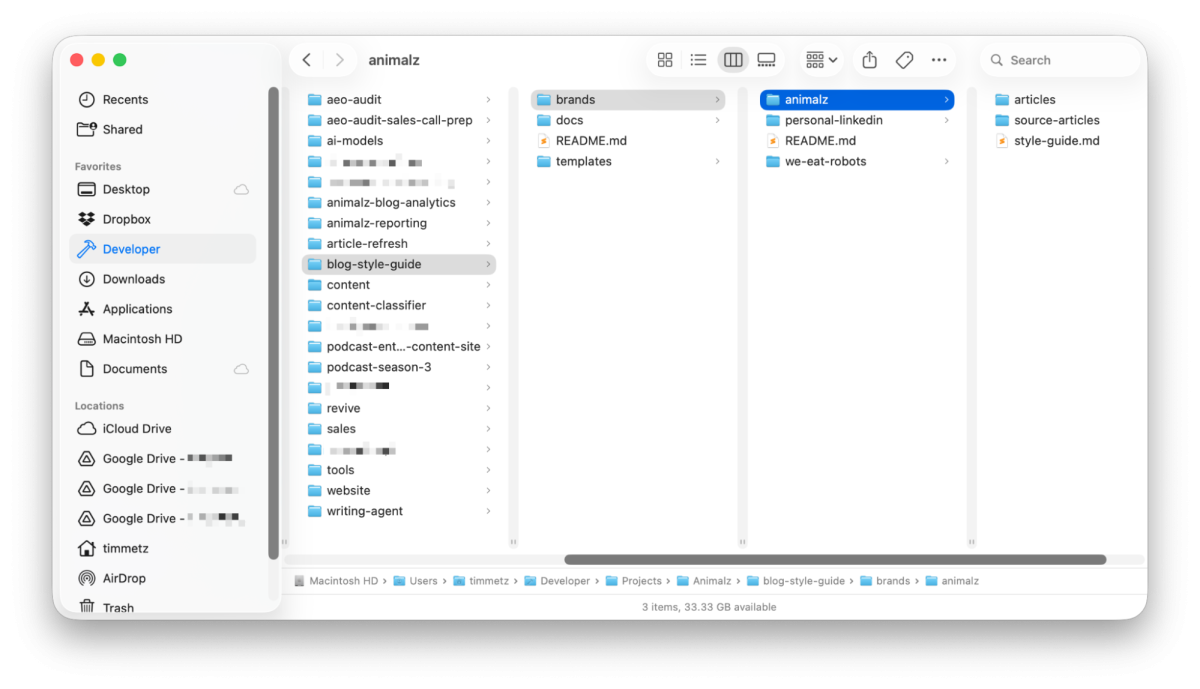Select the style-guide.md file
Viewport: 1200px width, 689px height.
tap(1056, 141)
